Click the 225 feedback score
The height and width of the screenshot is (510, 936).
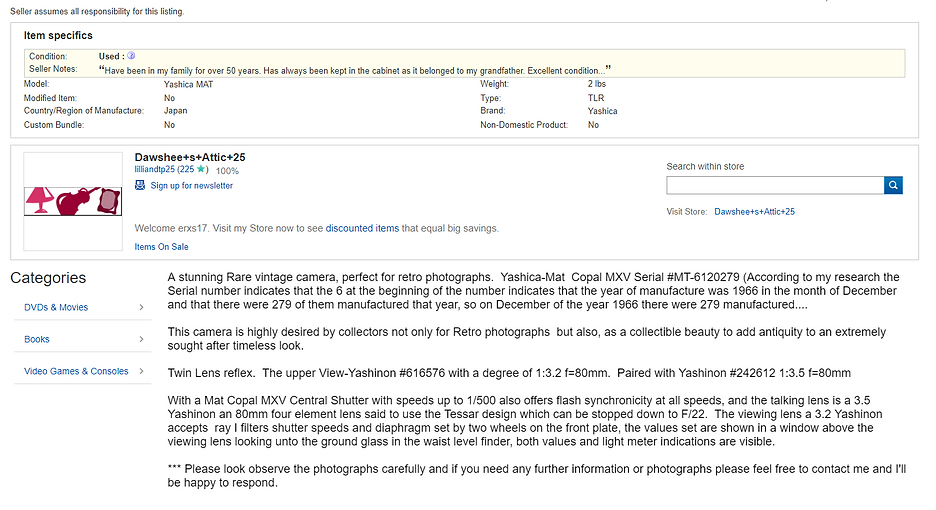click(x=187, y=170)
